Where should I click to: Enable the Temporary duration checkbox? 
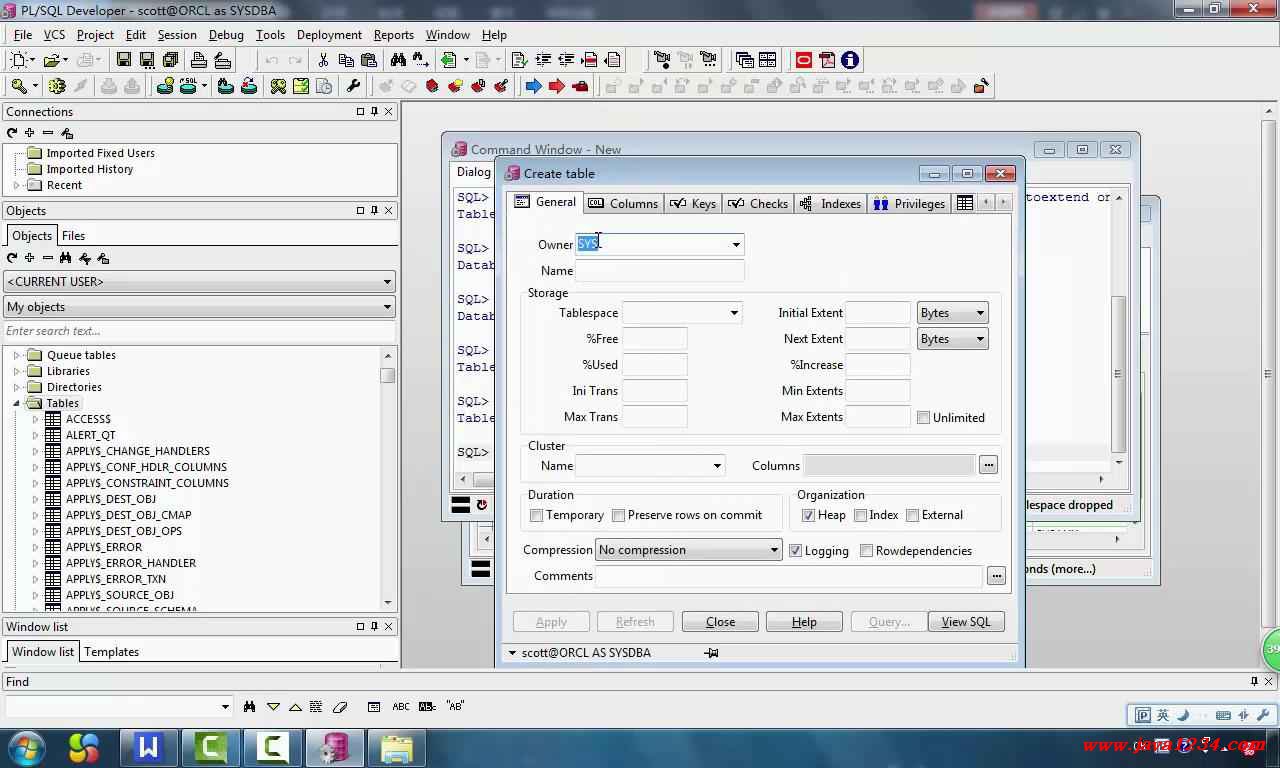coord(537,516)
